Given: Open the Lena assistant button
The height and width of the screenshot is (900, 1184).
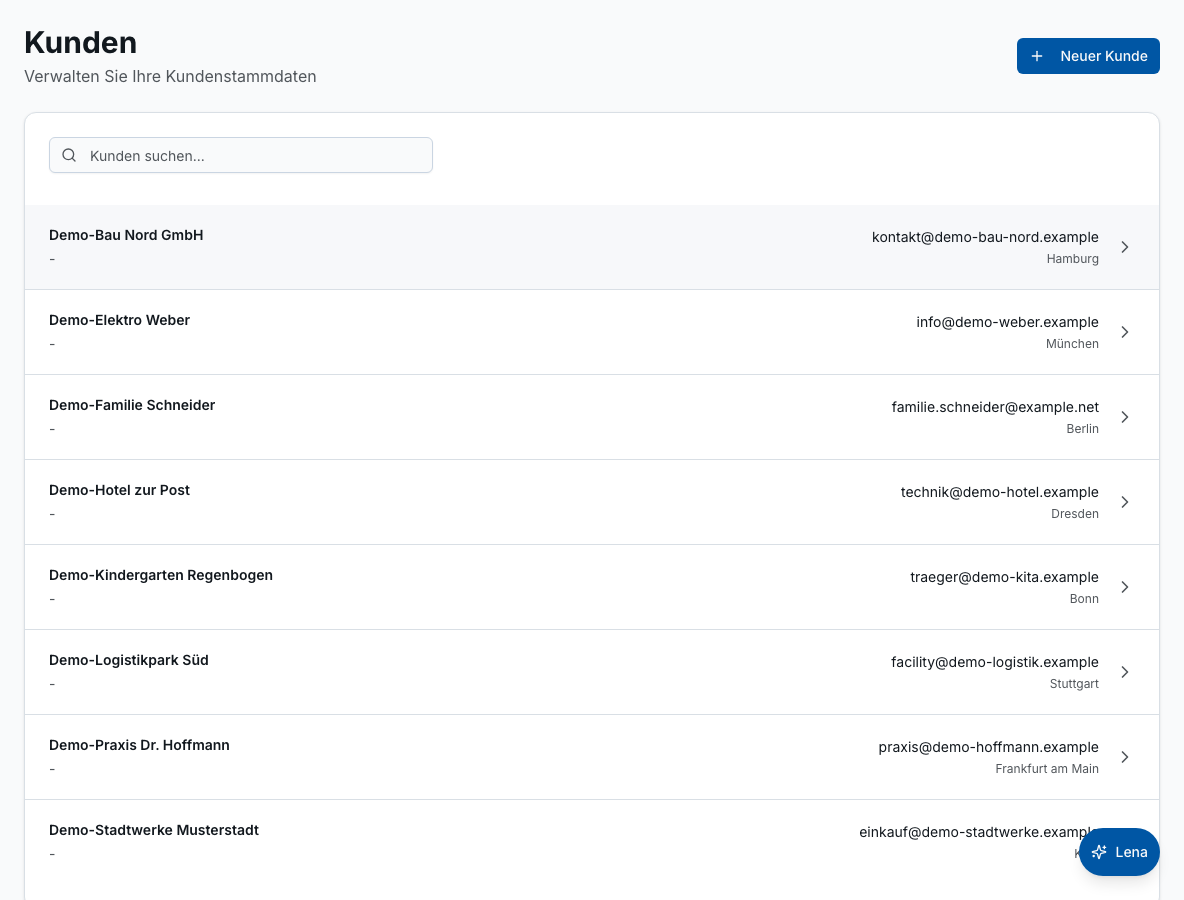Looking at the screenshot, I should [x=1118, y=852].
